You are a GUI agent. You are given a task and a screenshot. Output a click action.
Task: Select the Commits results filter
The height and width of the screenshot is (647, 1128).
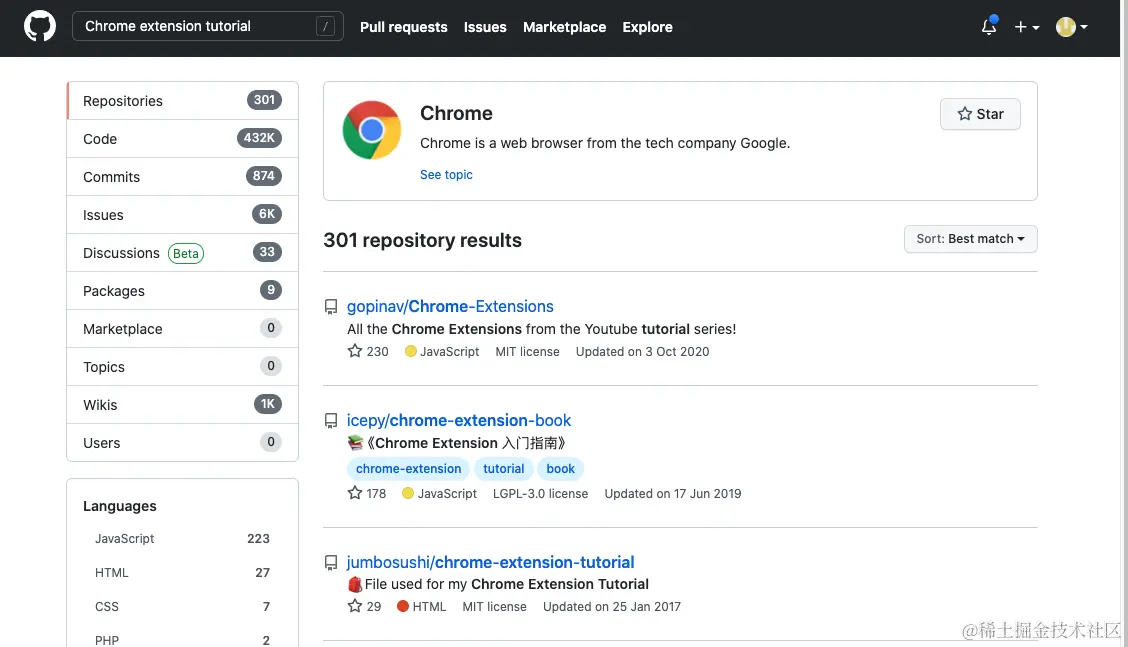click(x=182, y=177)
